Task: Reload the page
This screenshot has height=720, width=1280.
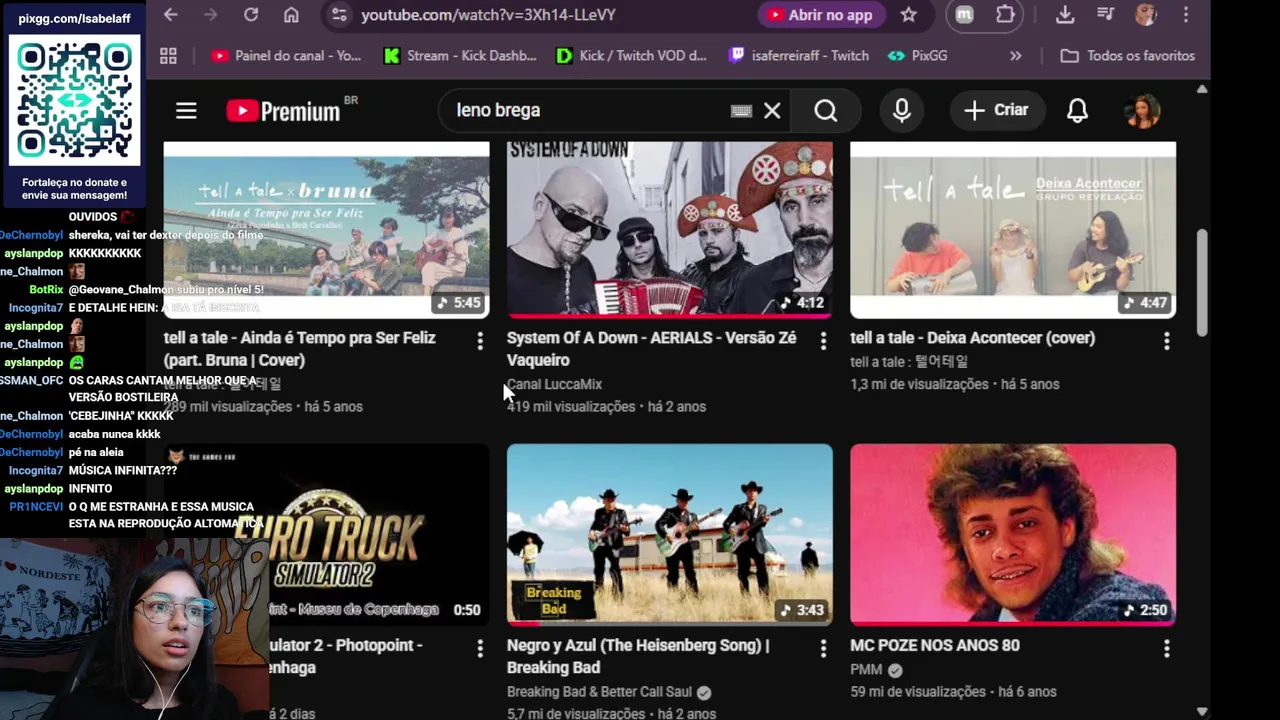Action: [x=251, y=15]
